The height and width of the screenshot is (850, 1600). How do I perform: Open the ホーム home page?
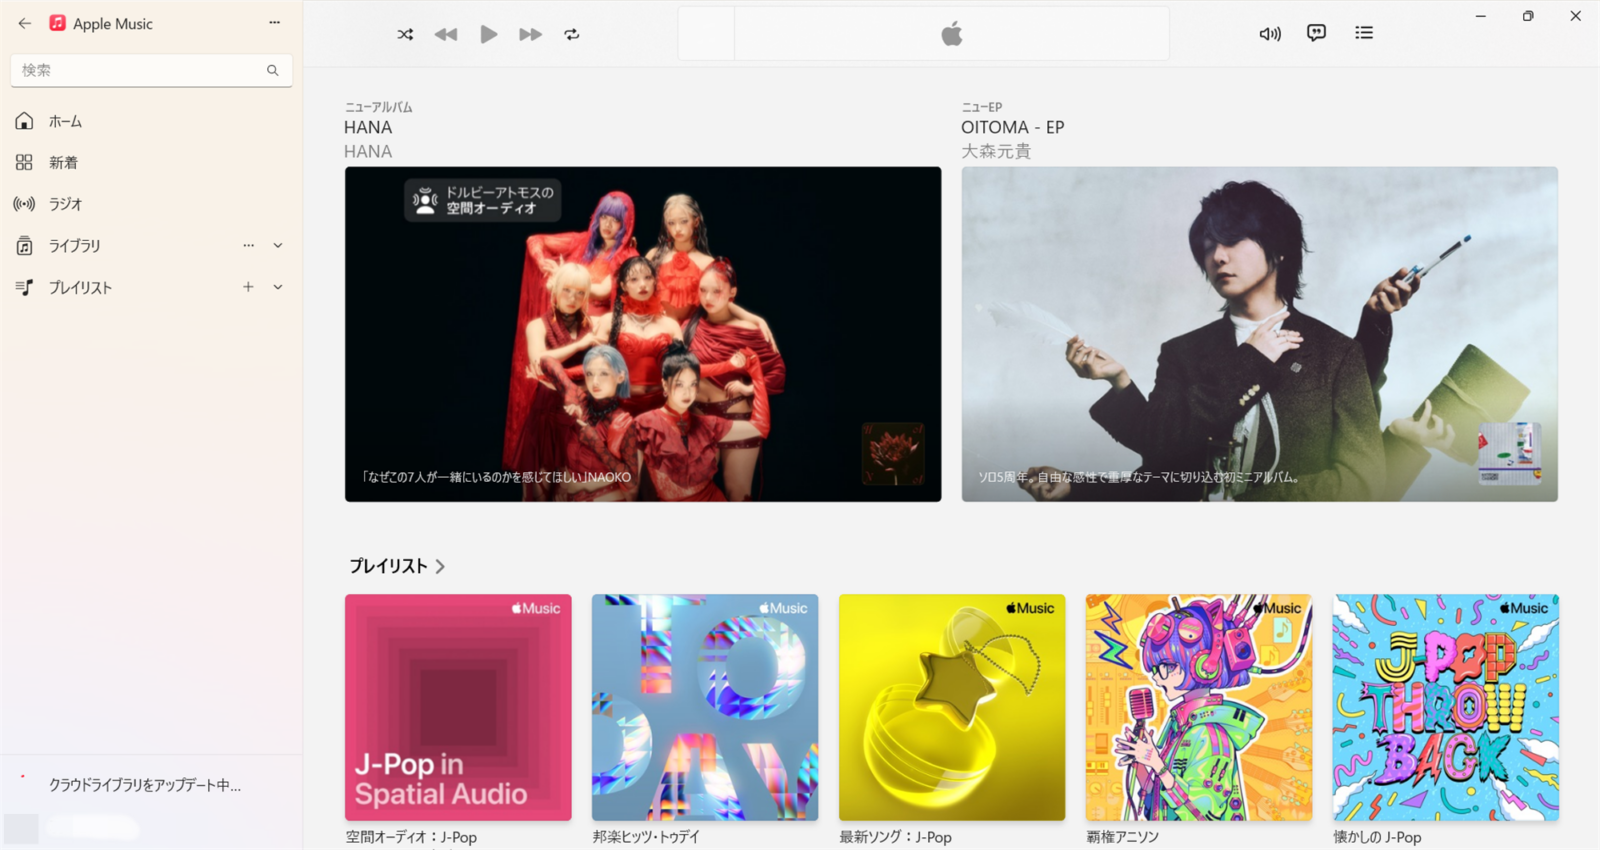coord(151,121)
